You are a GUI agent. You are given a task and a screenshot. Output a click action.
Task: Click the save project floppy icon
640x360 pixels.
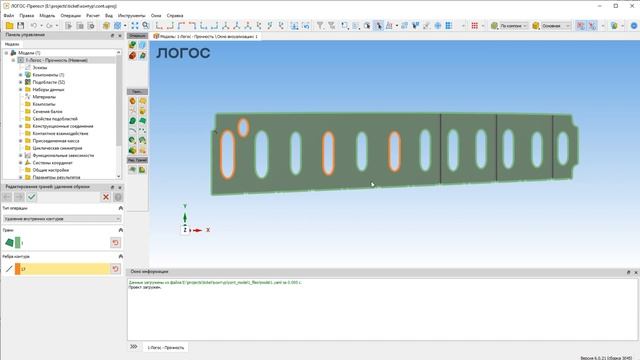(x=20, y=26)
